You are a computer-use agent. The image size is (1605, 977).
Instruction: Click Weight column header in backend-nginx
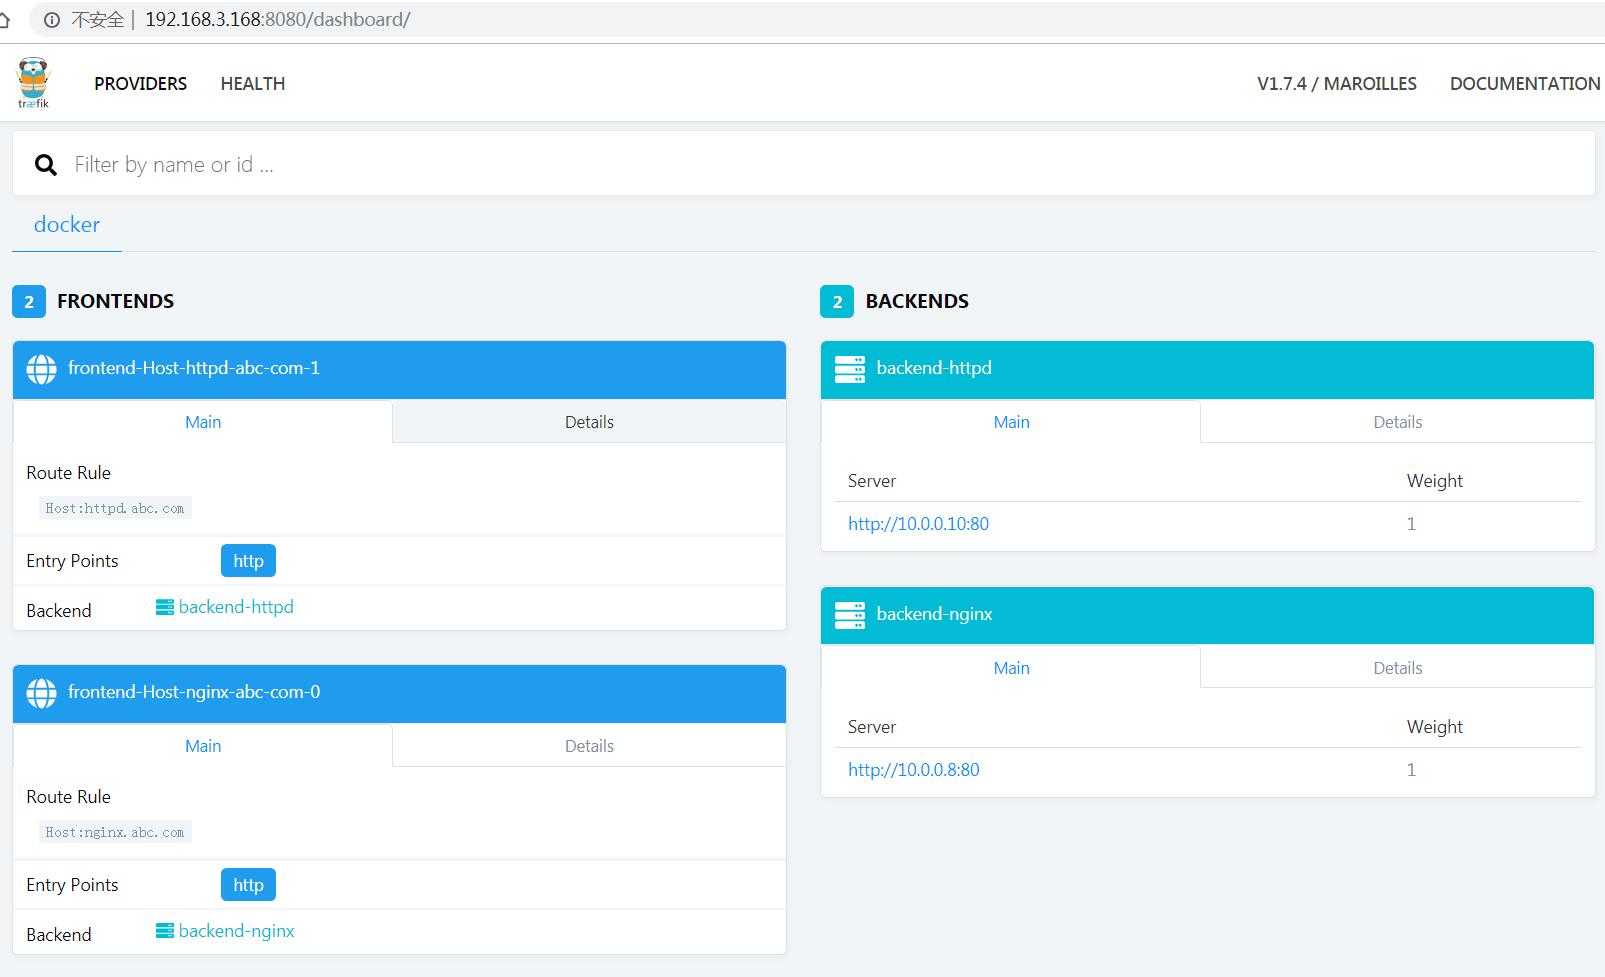click(x=1435, y=727)
